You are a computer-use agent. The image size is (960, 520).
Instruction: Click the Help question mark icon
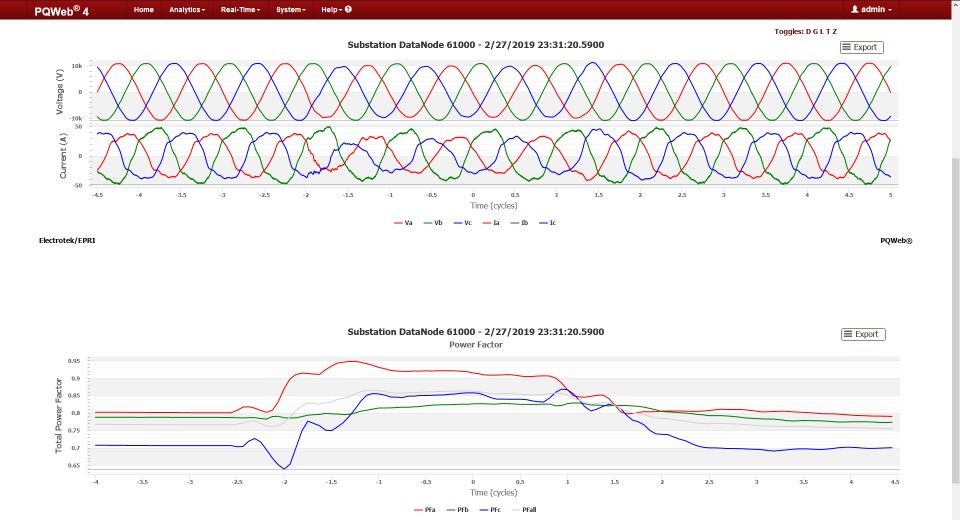(348, 9)
